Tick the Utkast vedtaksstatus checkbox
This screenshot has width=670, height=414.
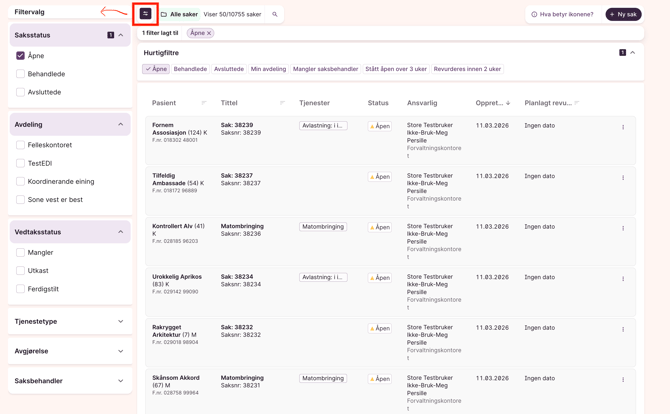click(20, 271)
